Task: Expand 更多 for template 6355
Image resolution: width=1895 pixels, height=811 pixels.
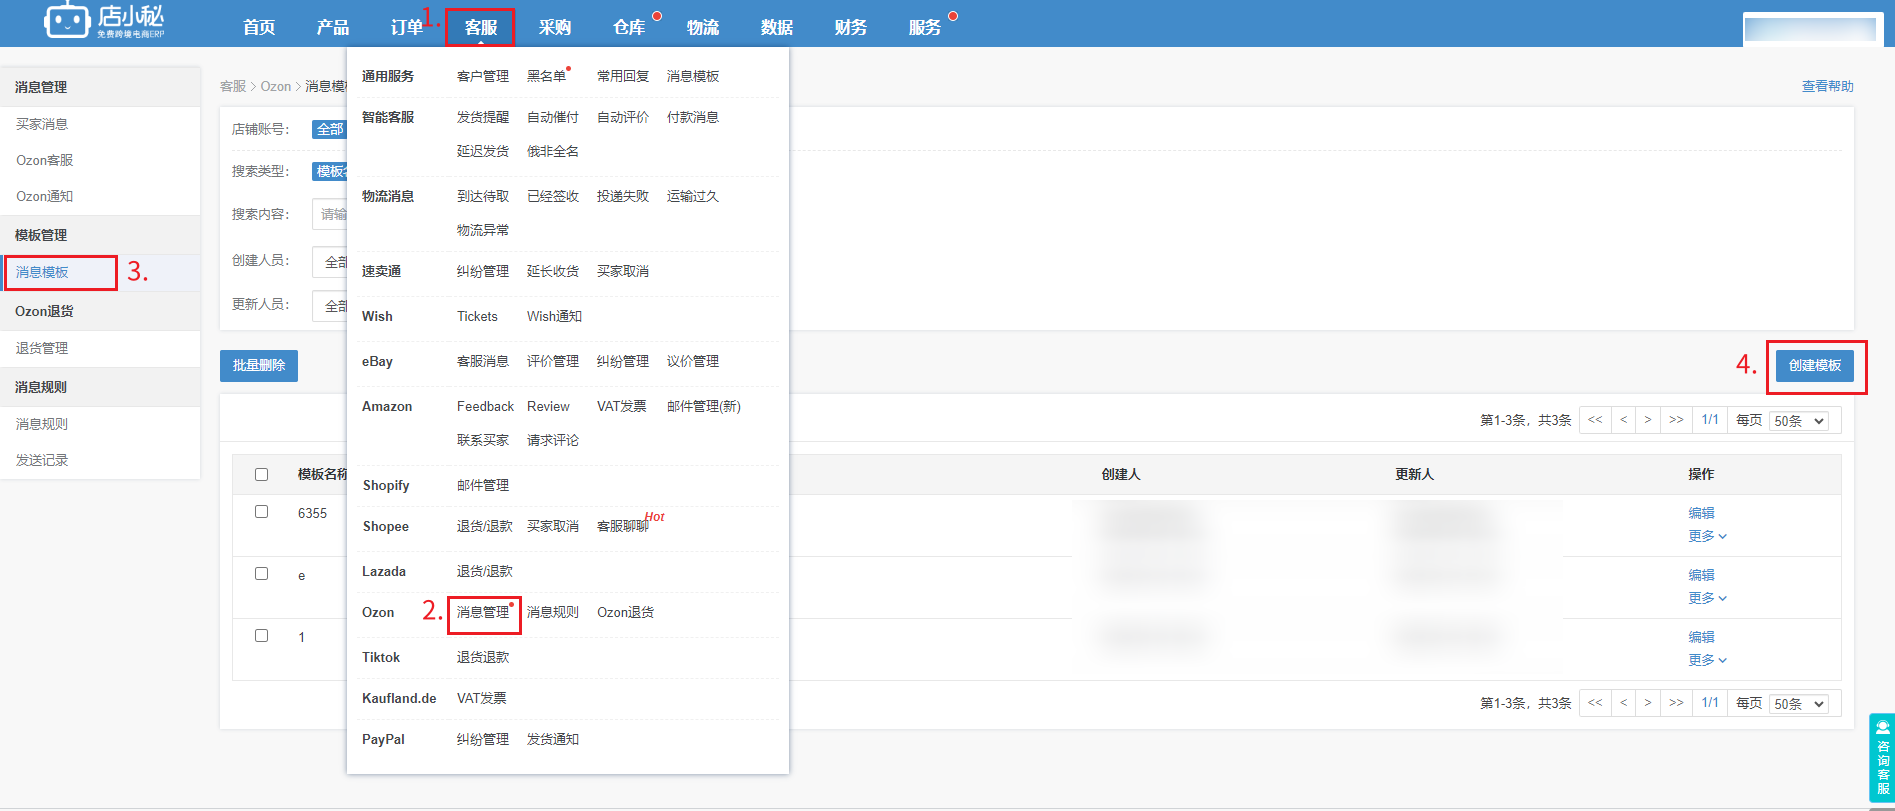Action: click(1707, 536)
